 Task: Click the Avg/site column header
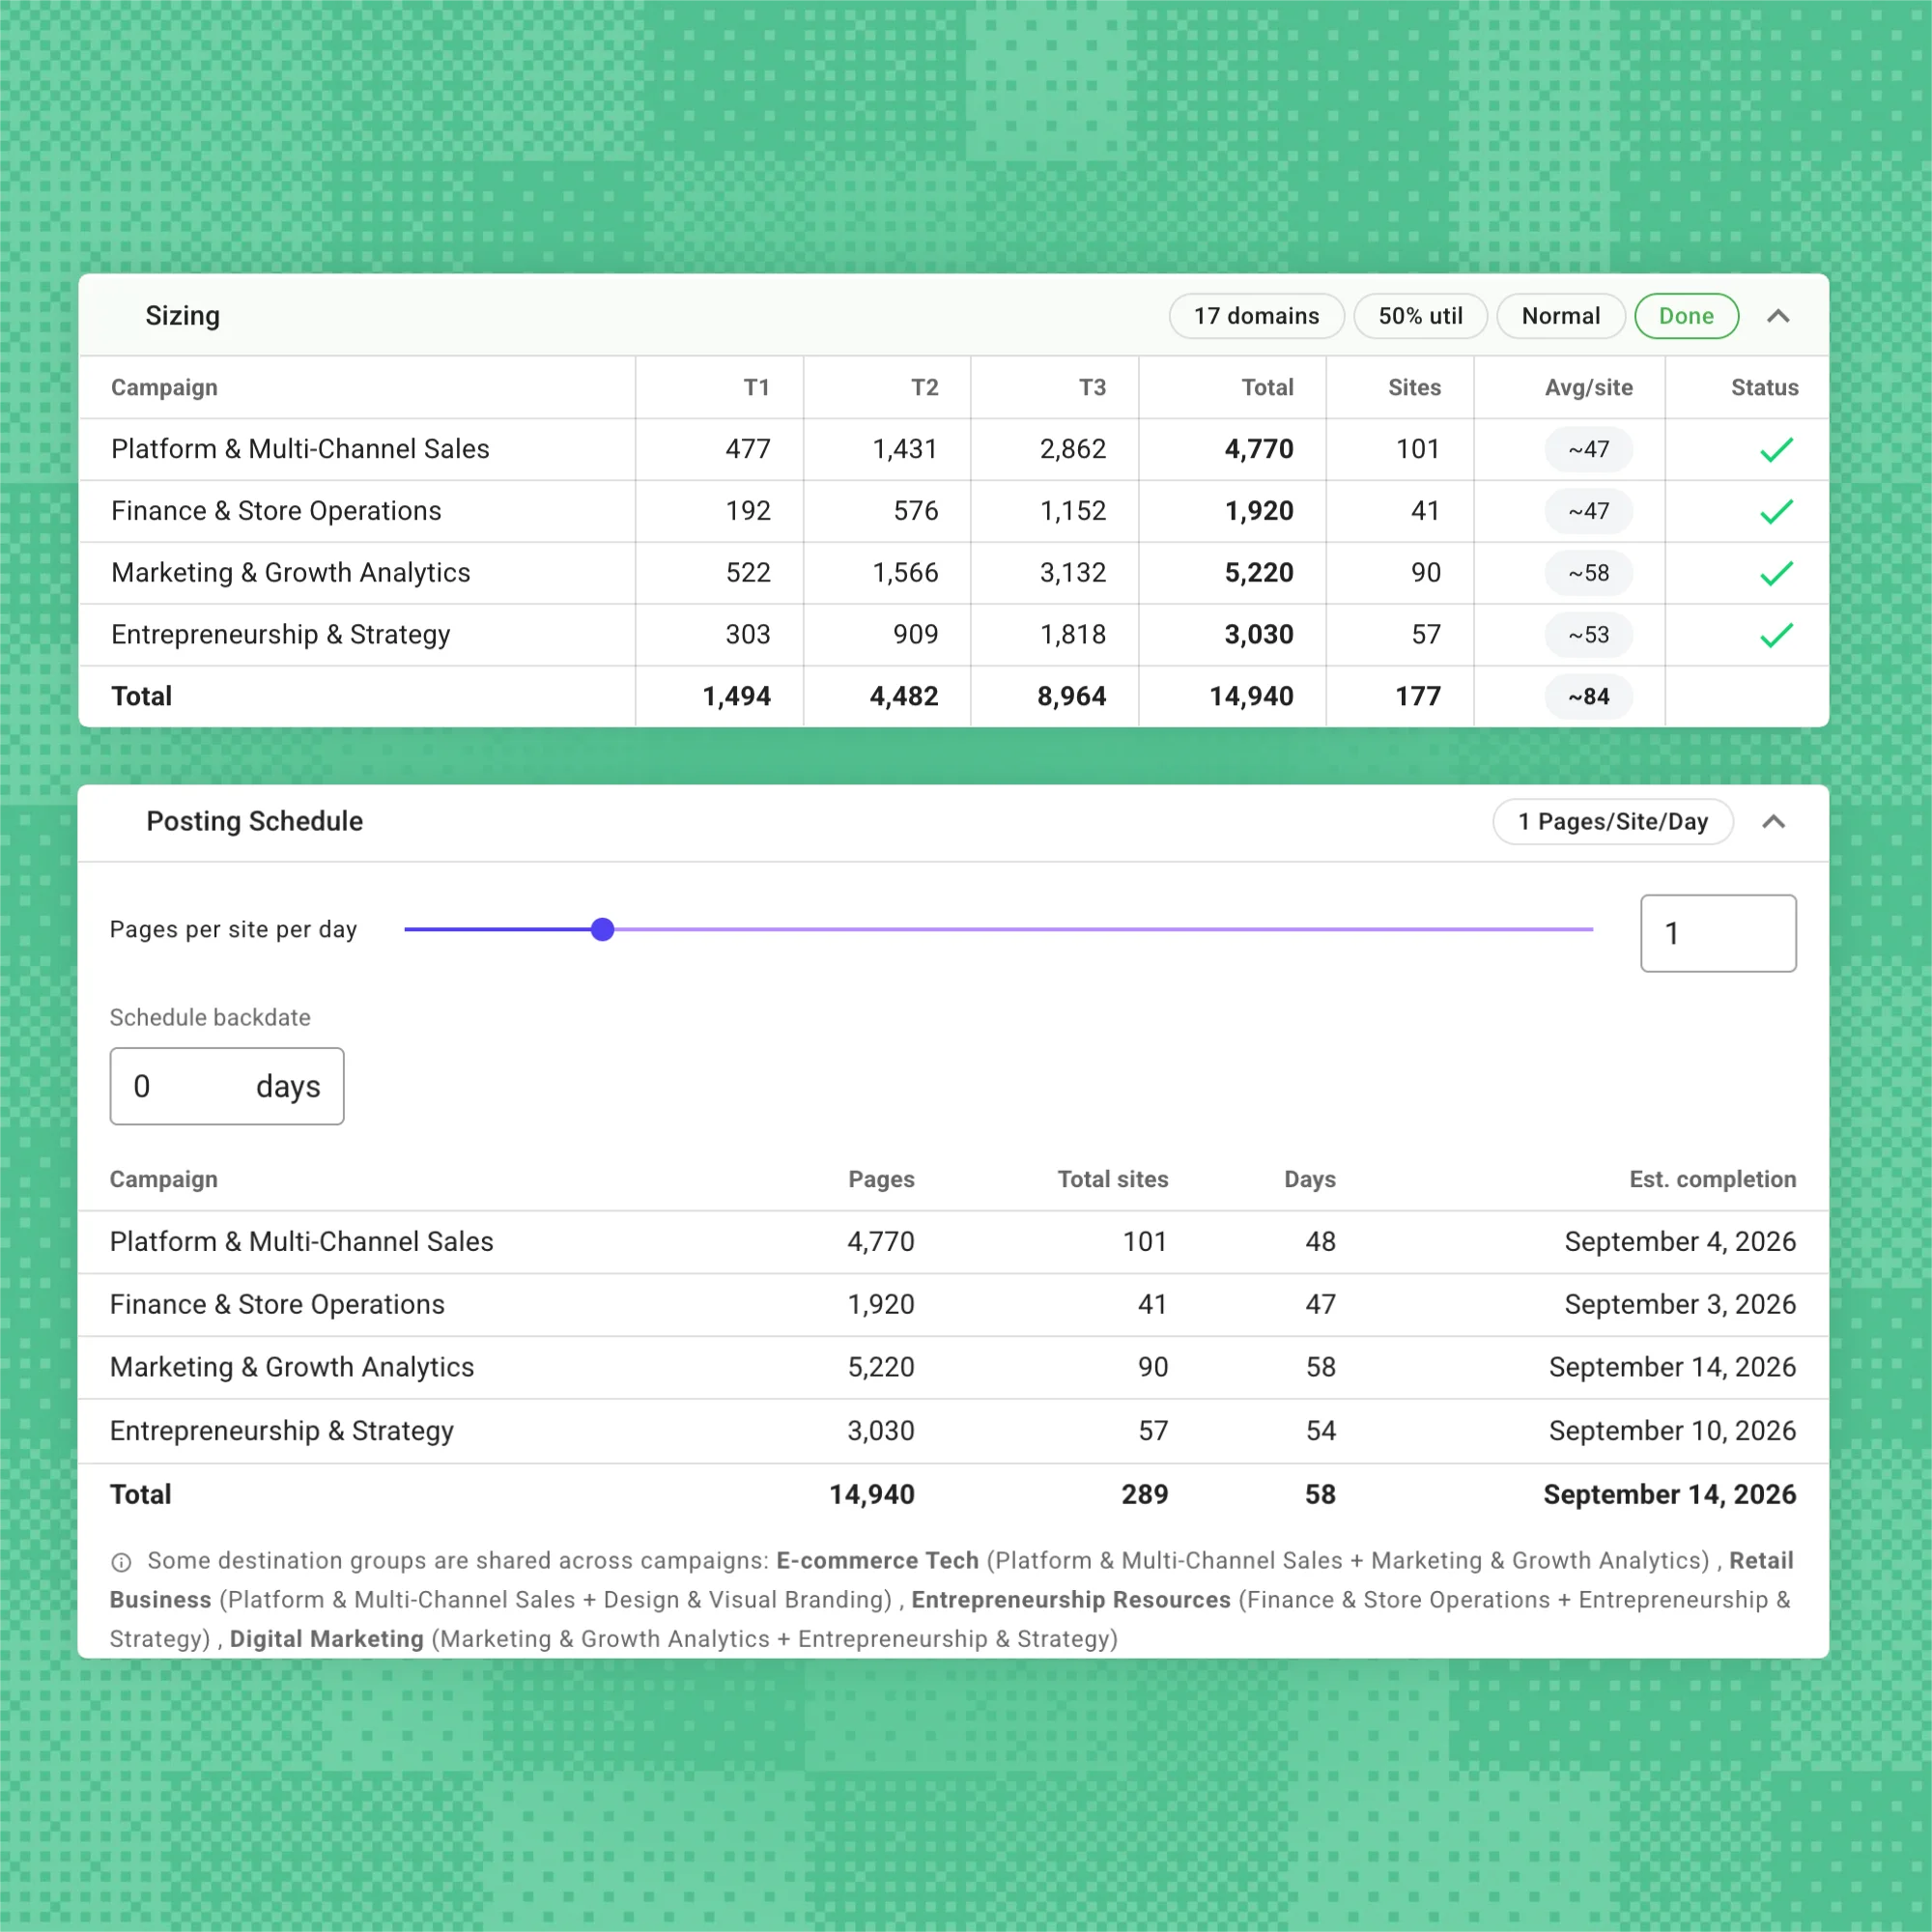click(1588, 387)
